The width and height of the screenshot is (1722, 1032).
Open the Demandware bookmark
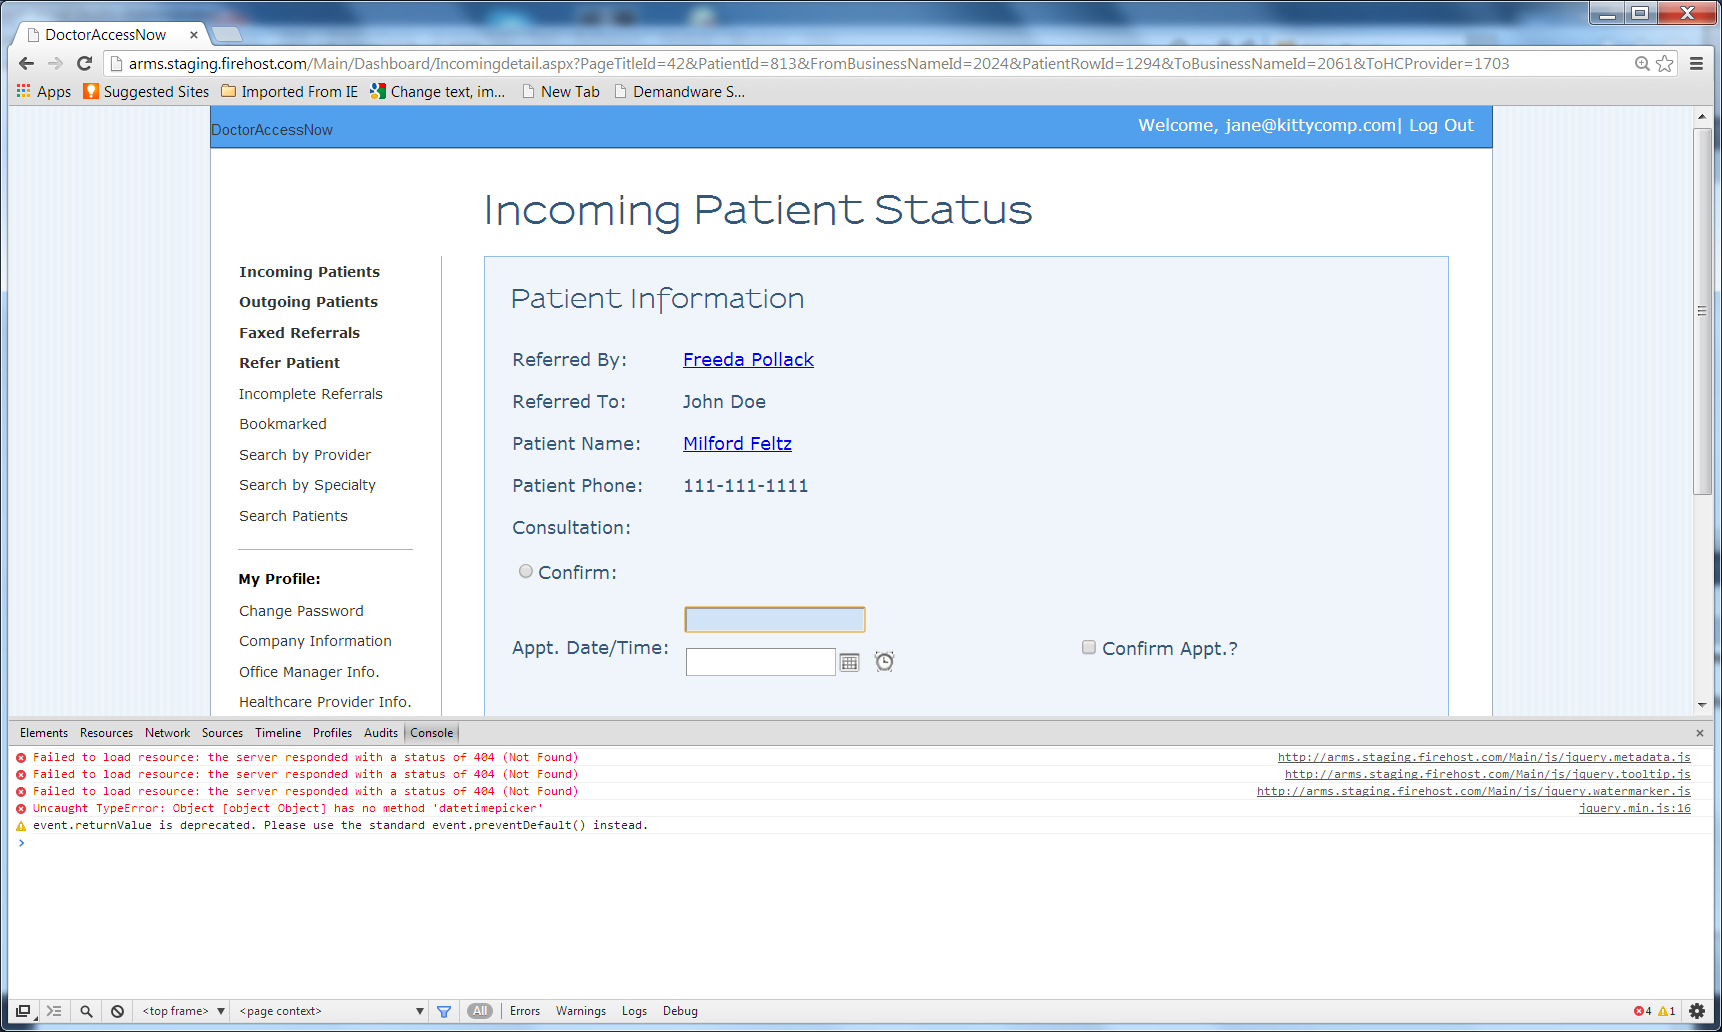point(679,91)
